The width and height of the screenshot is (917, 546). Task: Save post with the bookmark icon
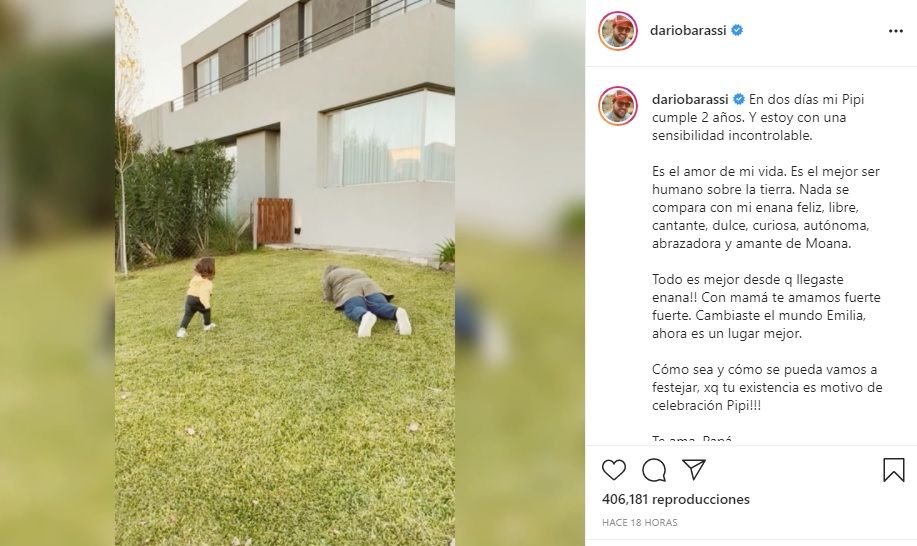pos(894,470)
